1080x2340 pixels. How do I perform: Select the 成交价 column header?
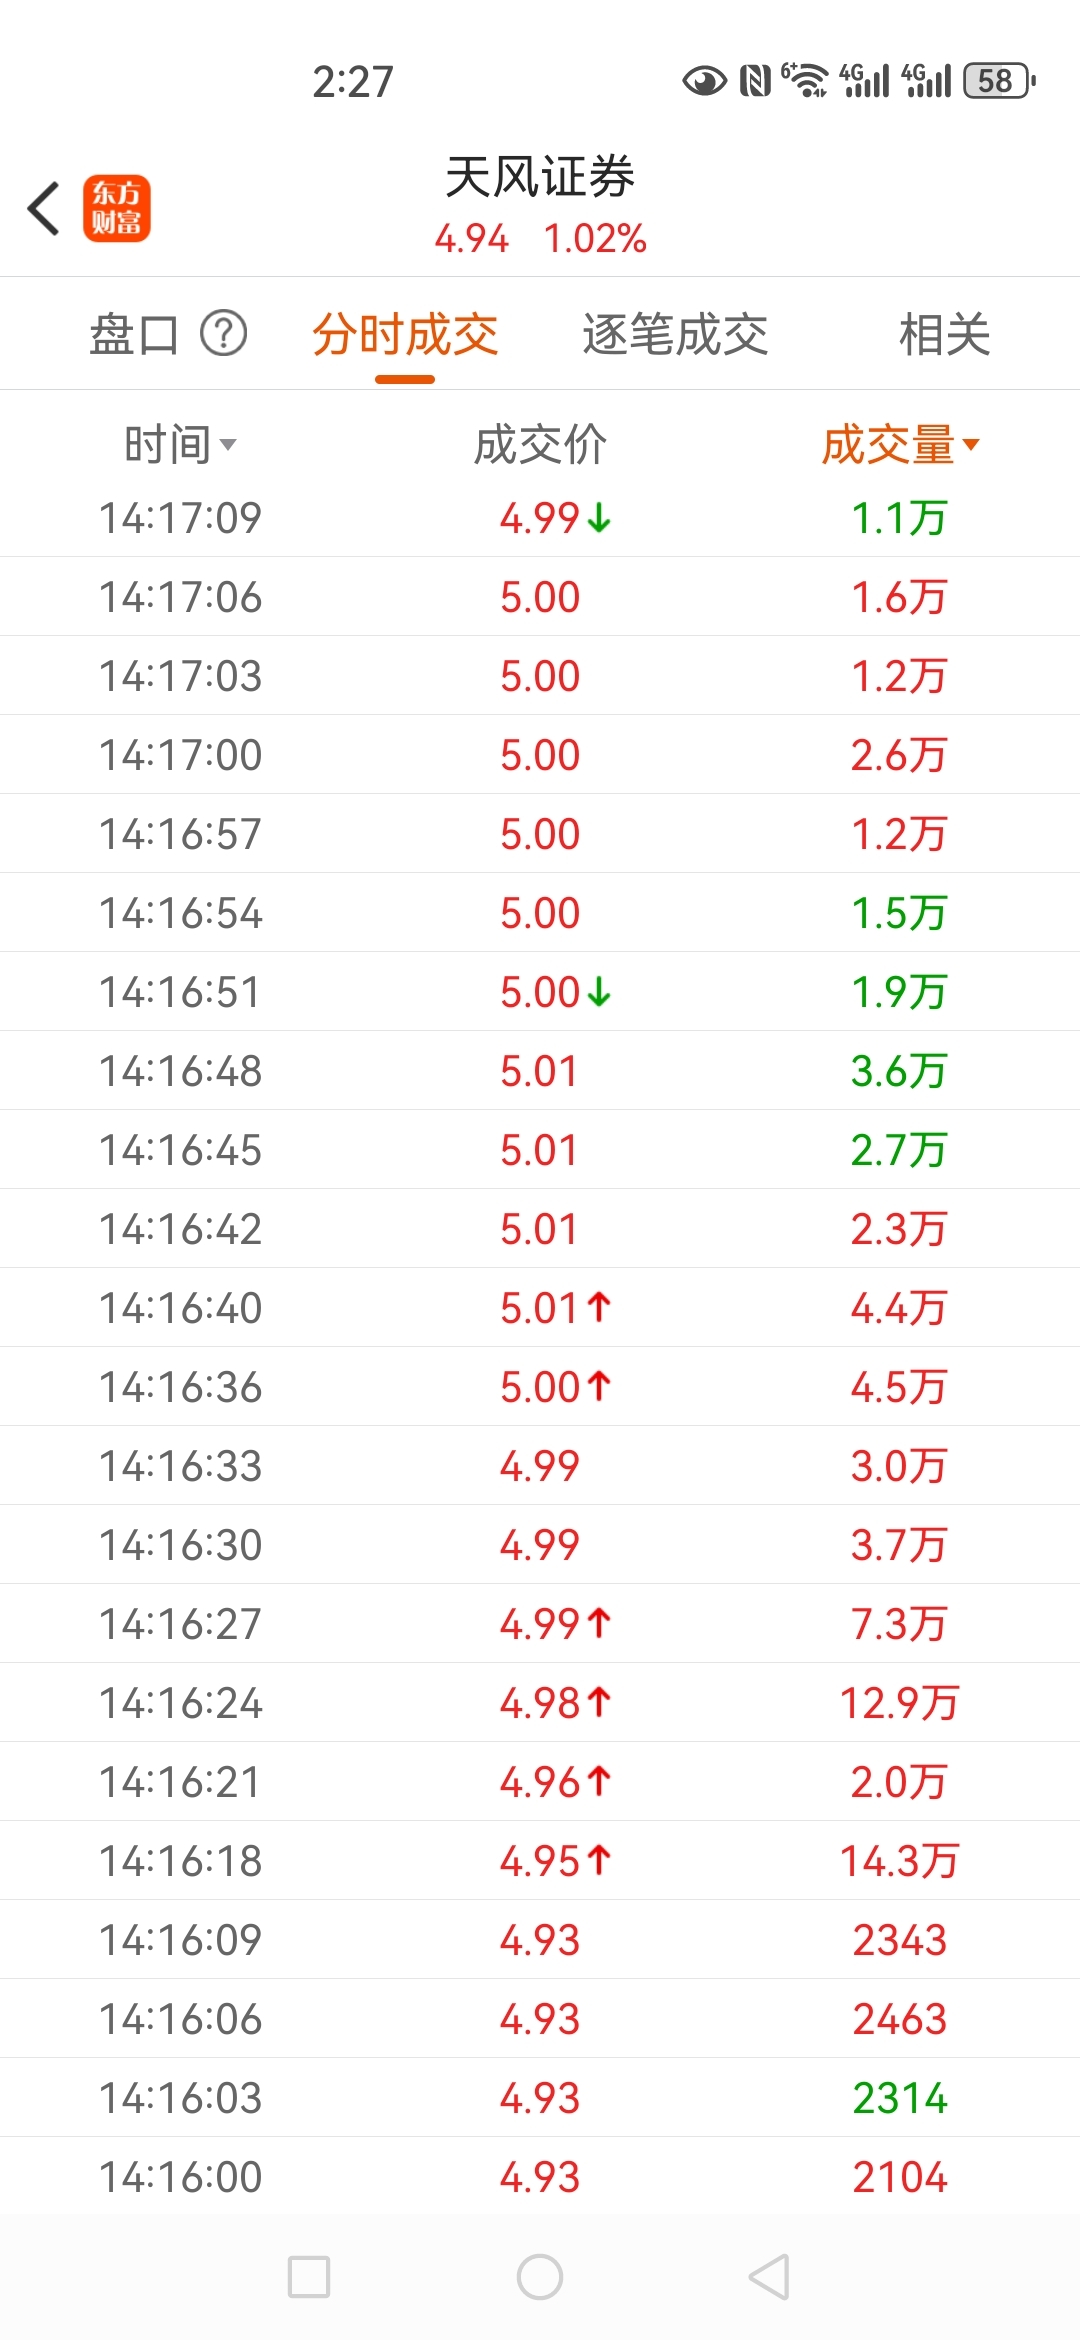pos(540,444)
